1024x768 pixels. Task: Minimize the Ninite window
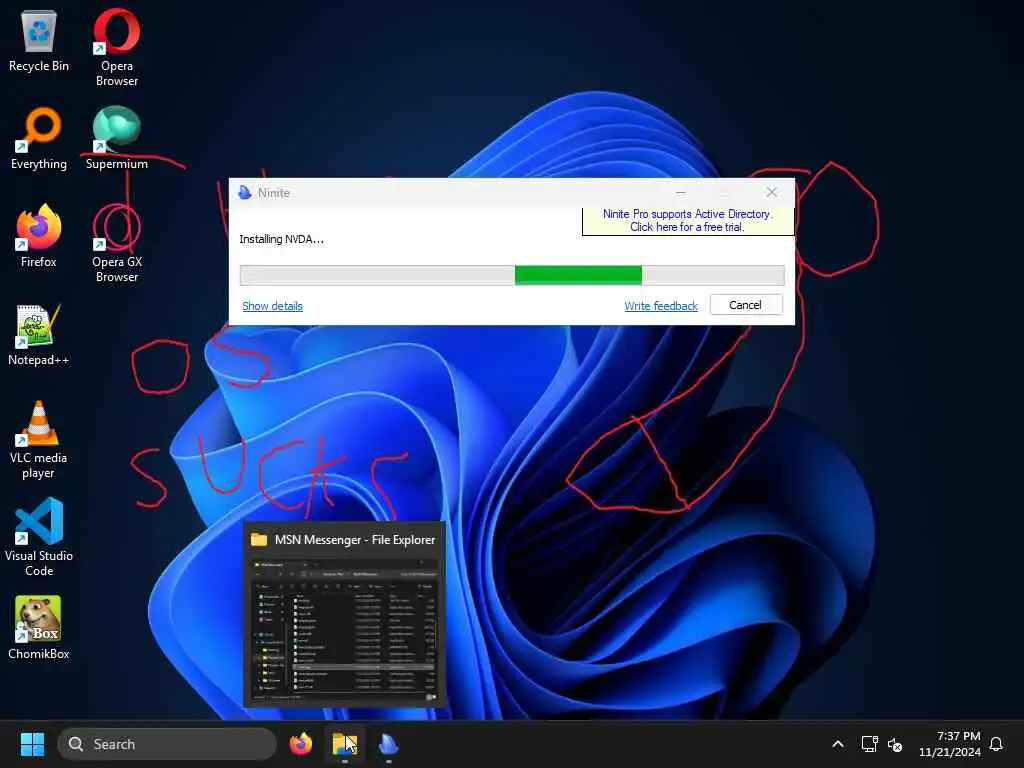point(680,192)
